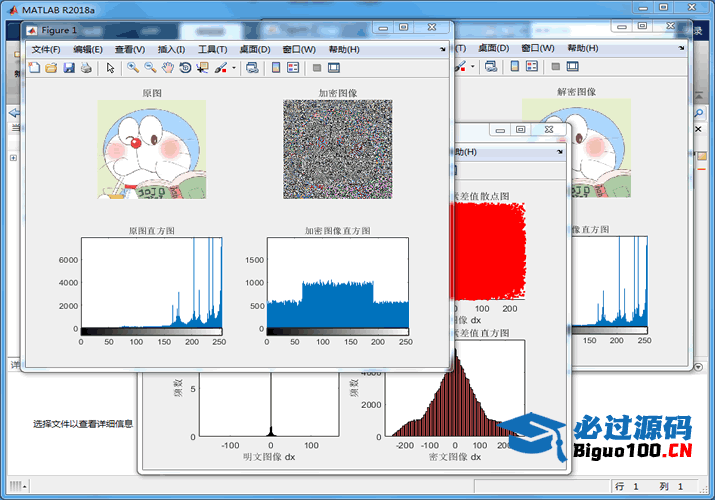Choose the Rotate 3D tool in Figure 1
This screenshot has width=715, height=500.
(185, 68)
